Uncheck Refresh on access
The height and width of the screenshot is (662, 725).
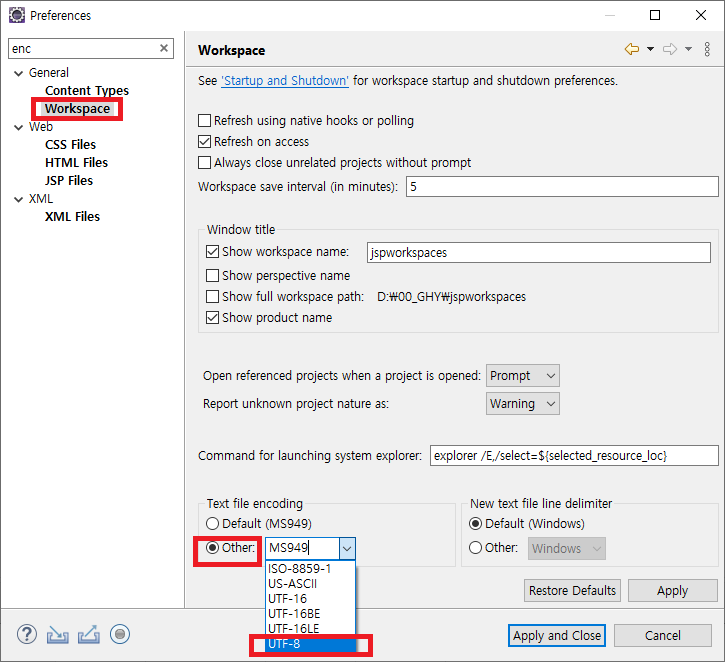pos(204,141)
